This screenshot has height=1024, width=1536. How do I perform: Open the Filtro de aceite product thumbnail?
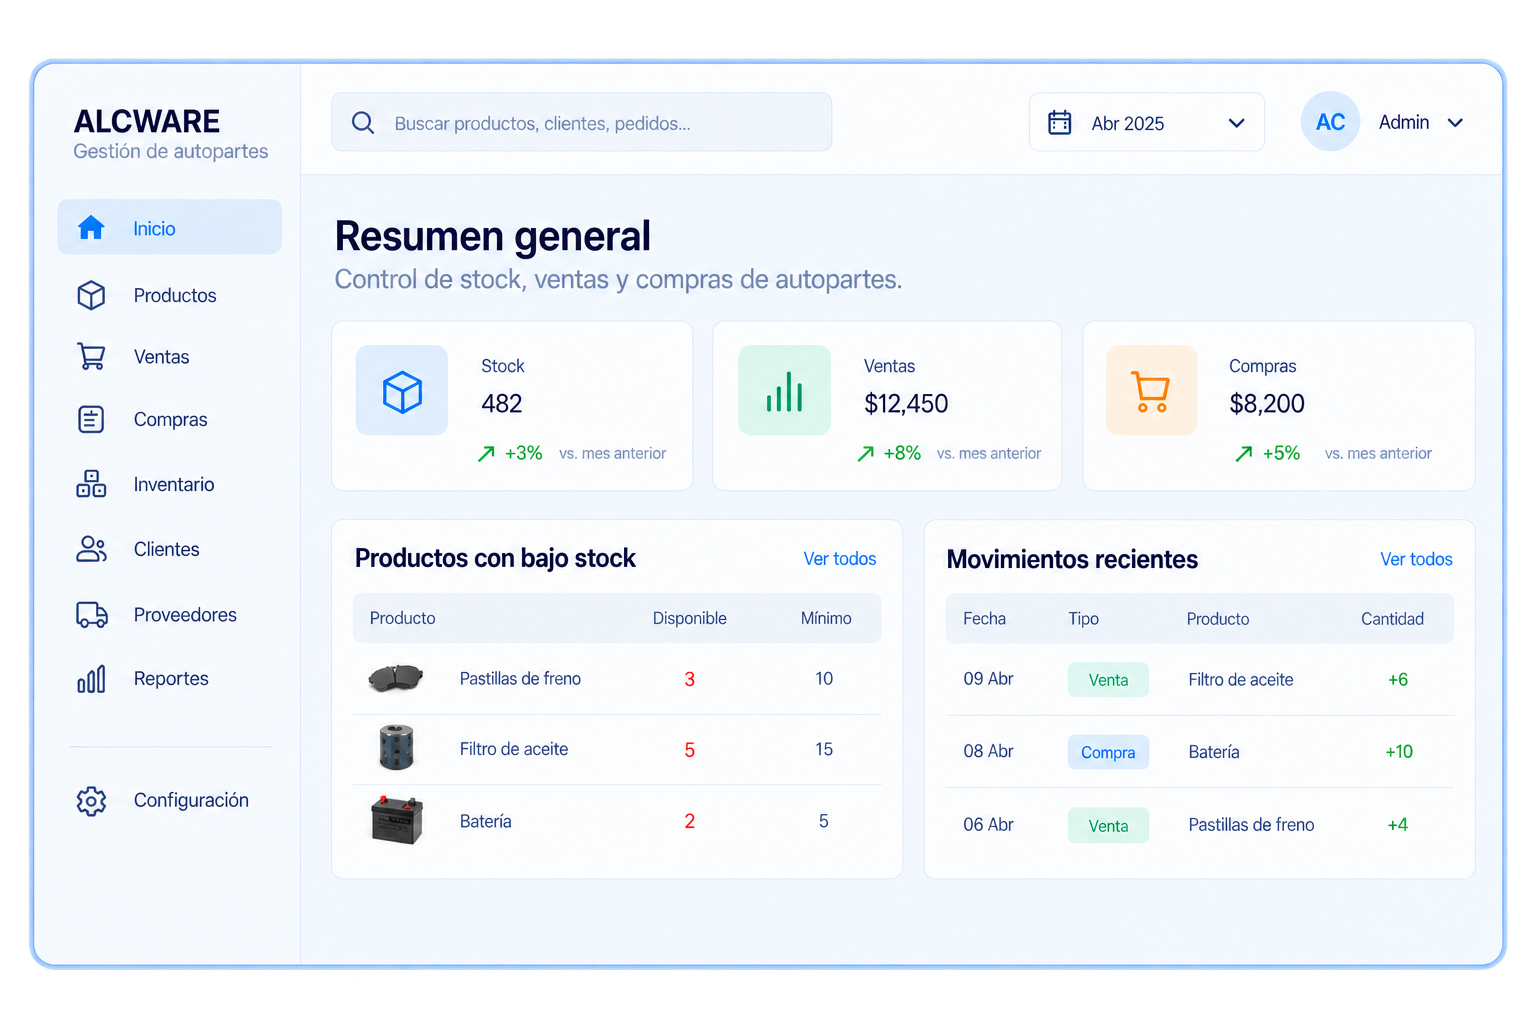(396, 747)
